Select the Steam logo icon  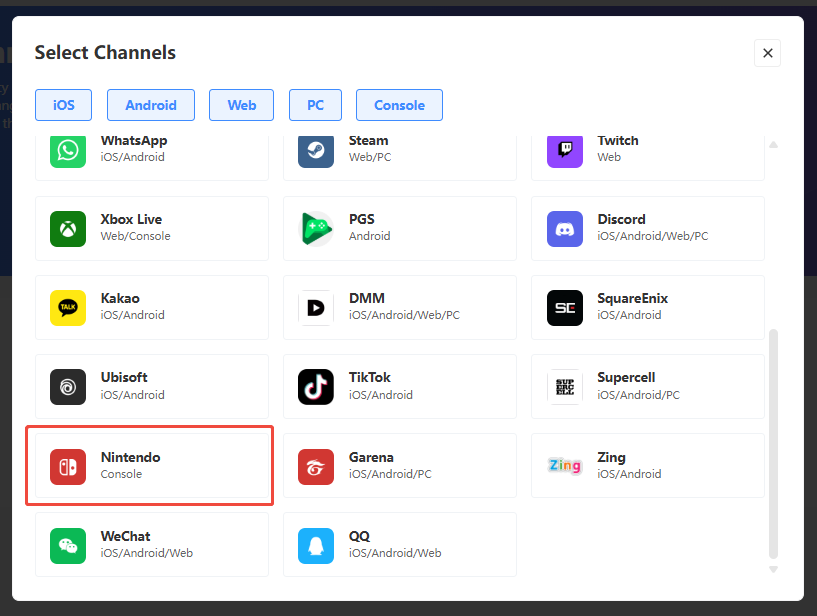[316, 150]
